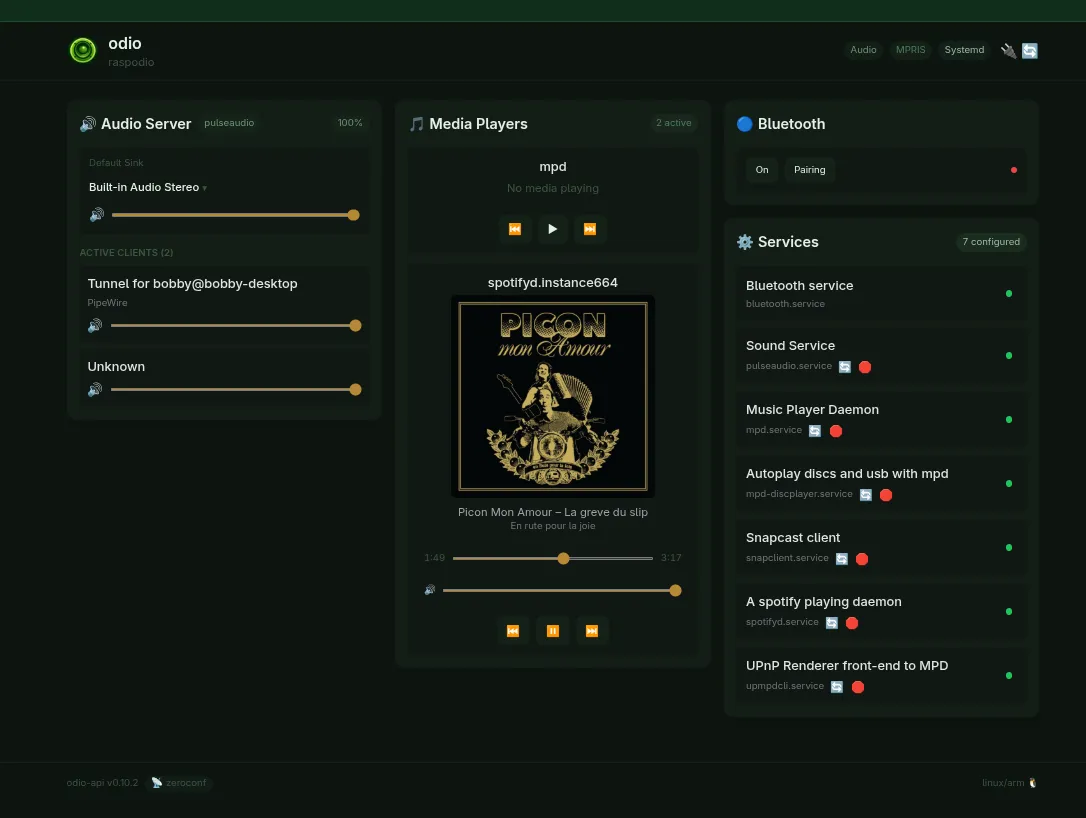Restart the spotifyd.service

pos(831,623)
